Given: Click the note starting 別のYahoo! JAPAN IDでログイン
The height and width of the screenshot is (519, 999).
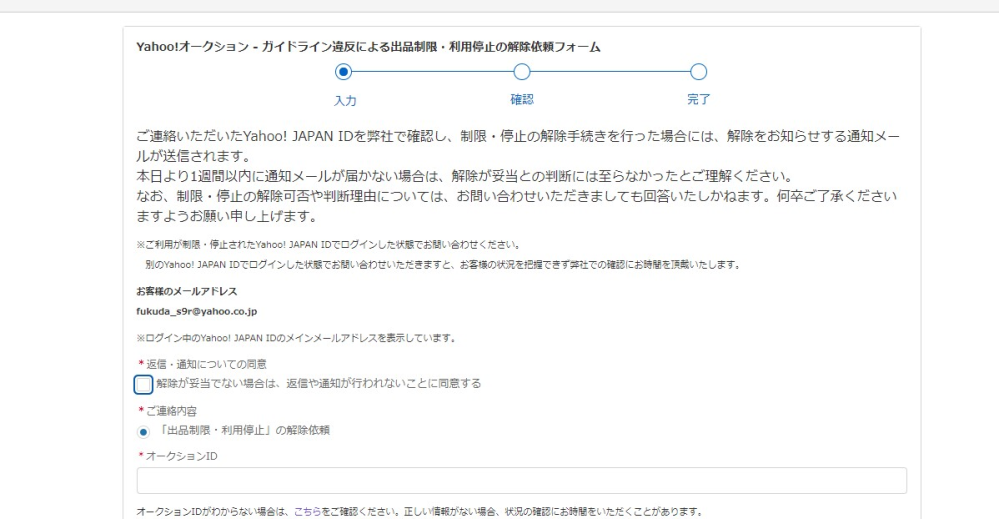Looking at the screenshot, I should click(443, 265).
